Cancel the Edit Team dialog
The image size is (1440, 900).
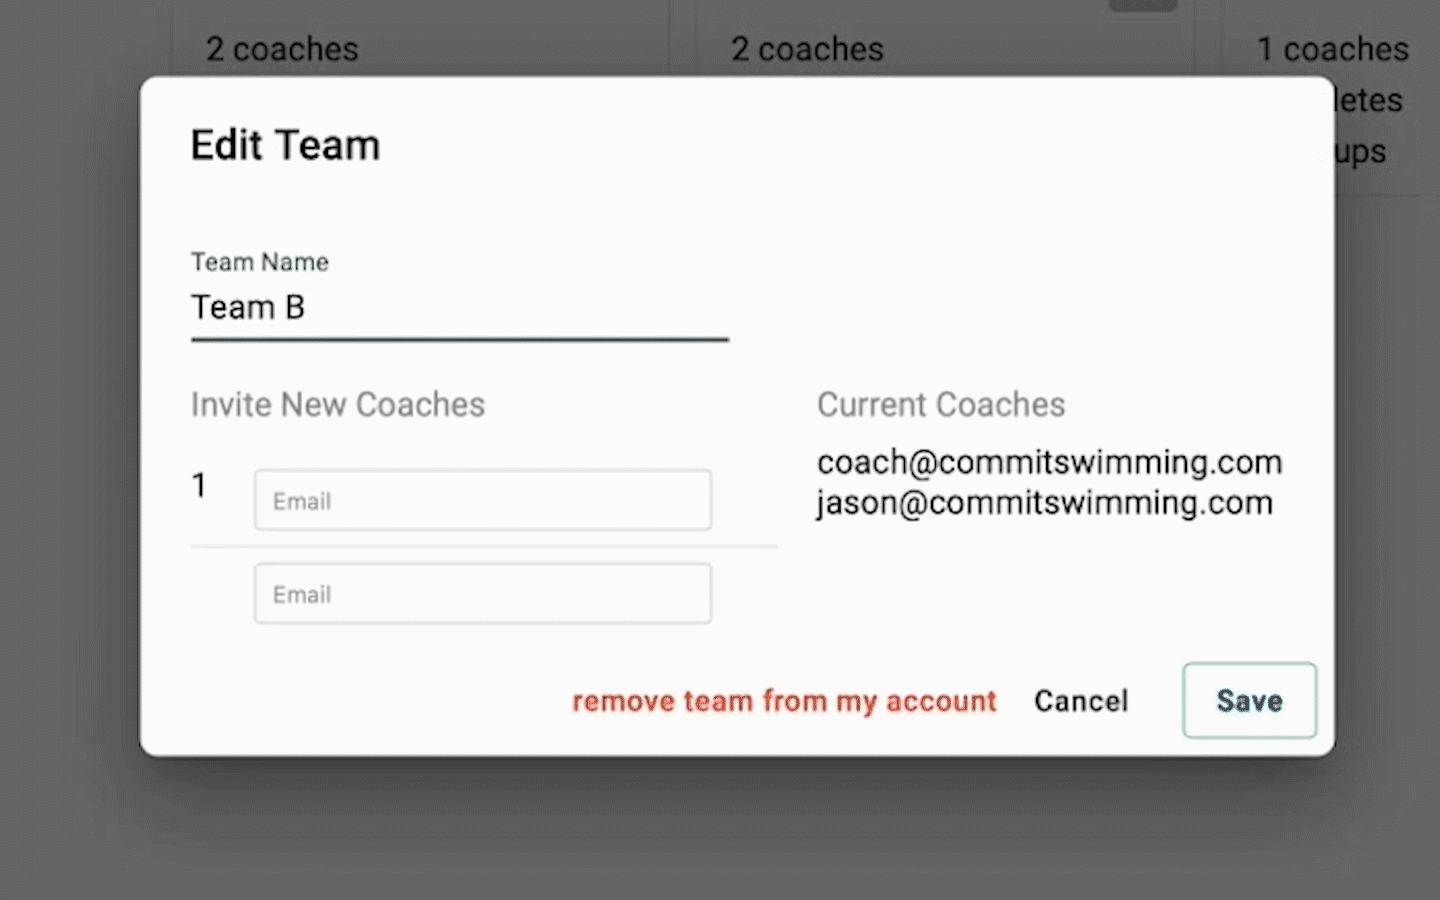[1081, 701]
